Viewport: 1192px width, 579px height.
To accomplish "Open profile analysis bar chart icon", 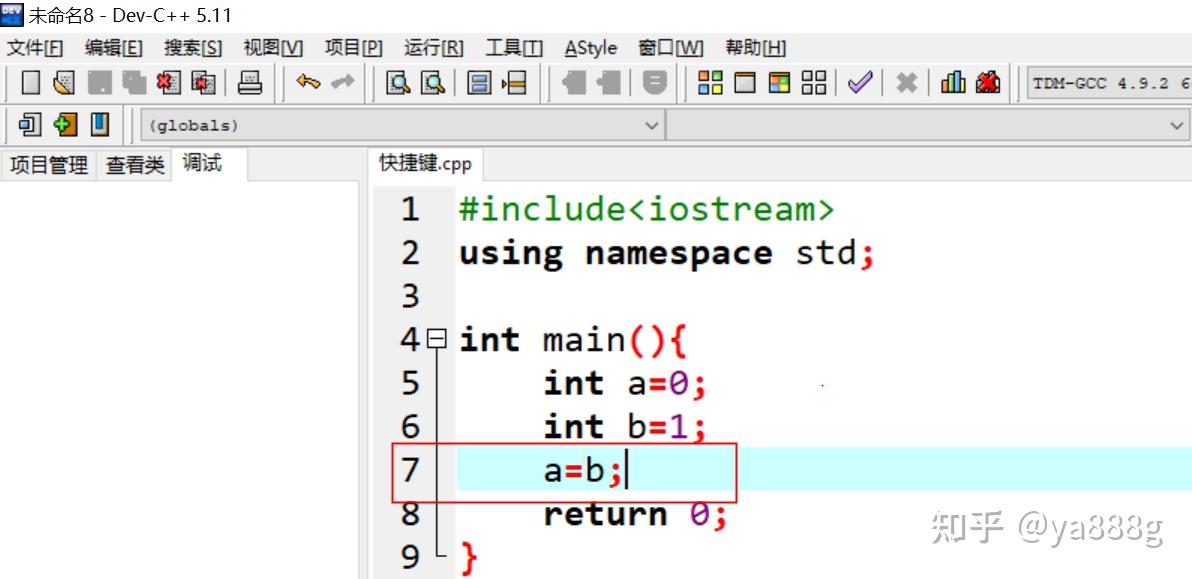I will (953, 82).
